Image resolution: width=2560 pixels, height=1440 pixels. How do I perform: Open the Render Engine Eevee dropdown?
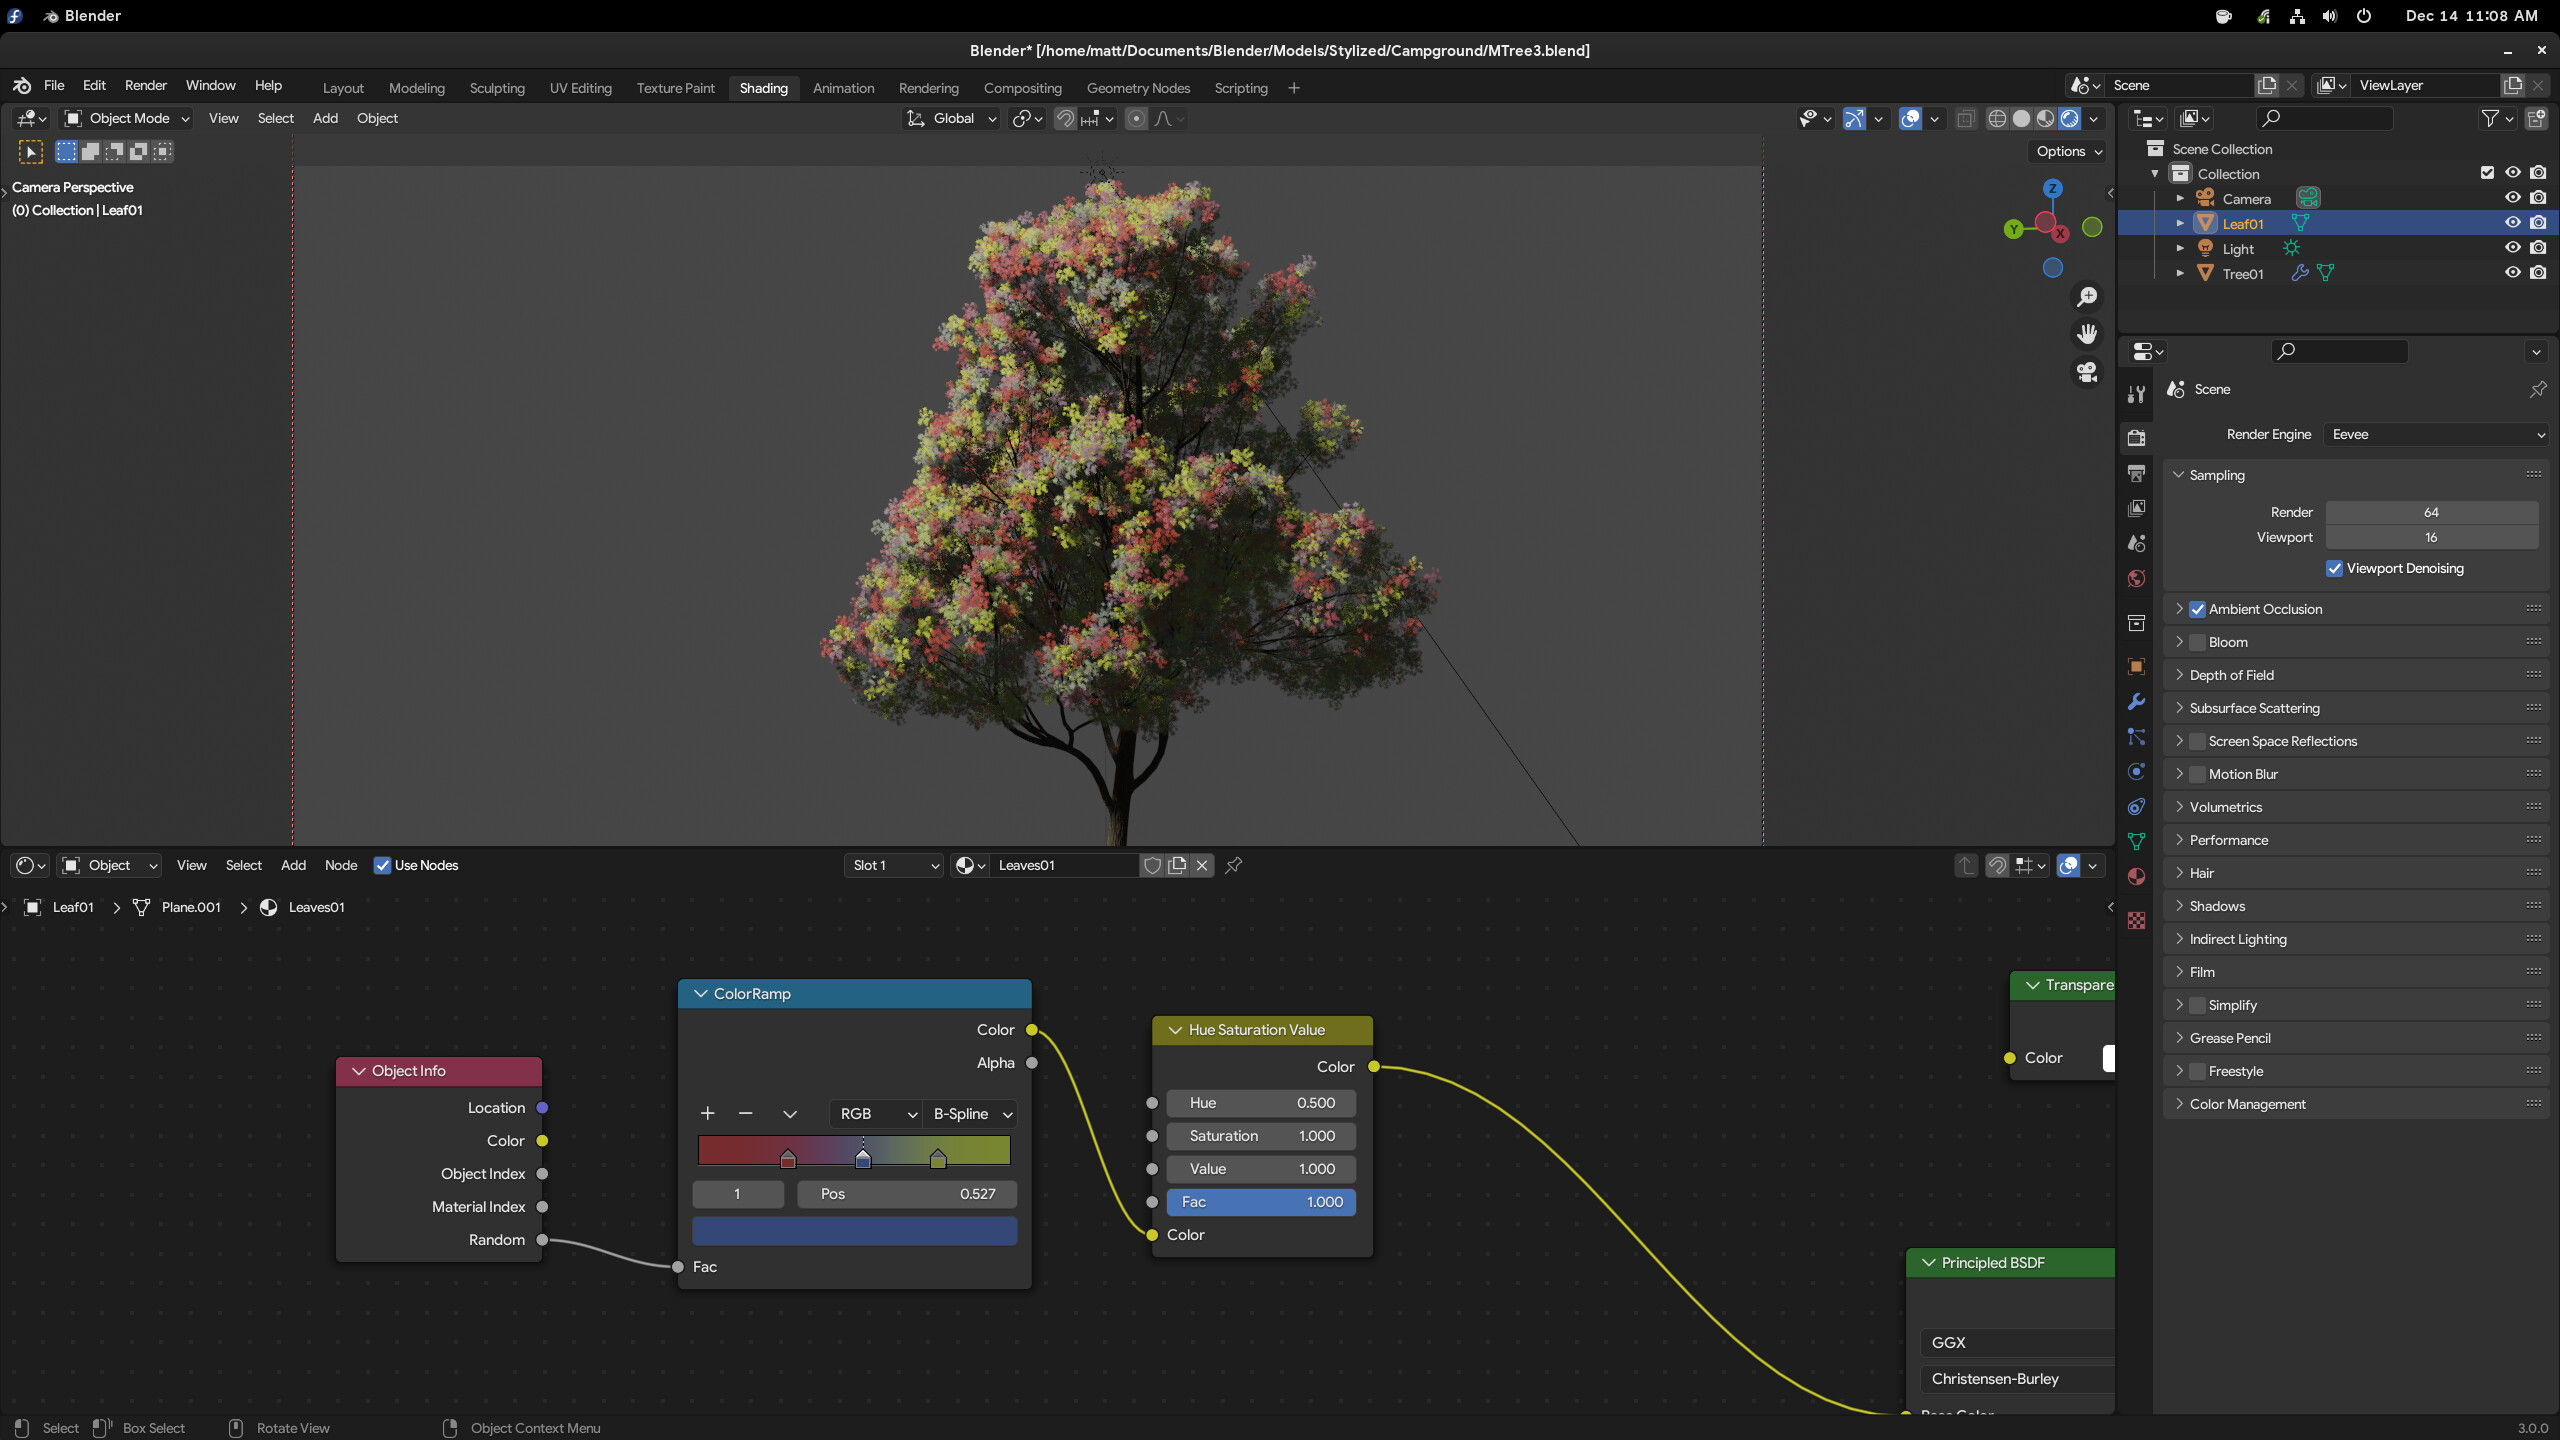pos(2436,435)
